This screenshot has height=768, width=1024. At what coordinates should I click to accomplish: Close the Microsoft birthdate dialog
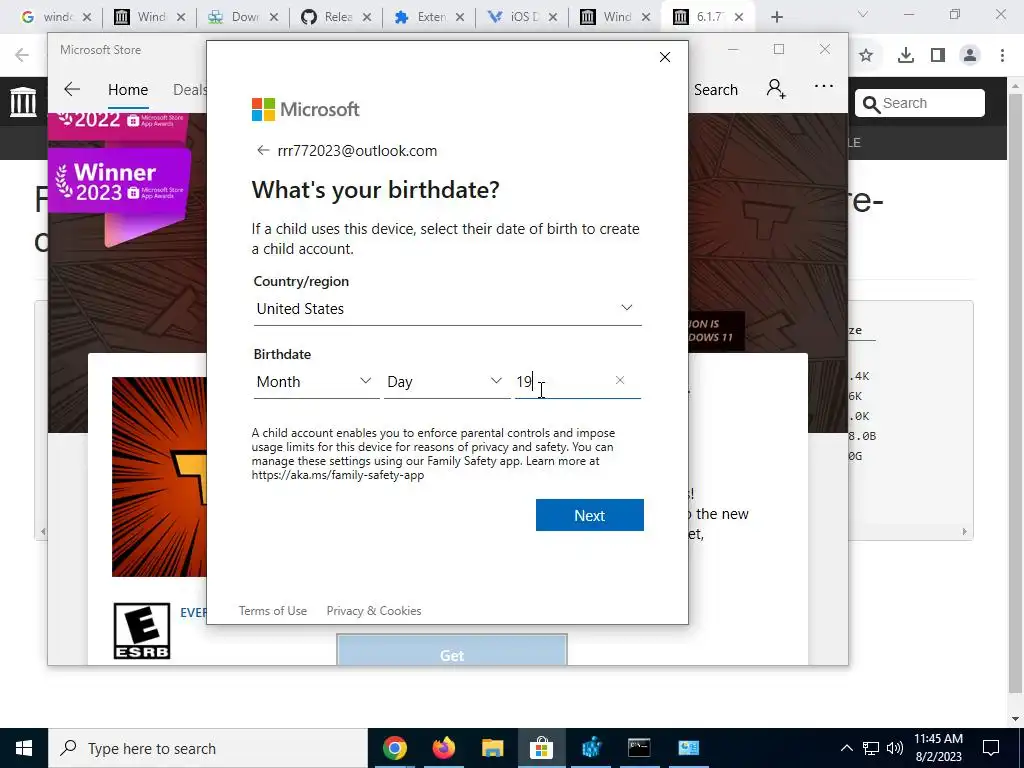[665, 57]
